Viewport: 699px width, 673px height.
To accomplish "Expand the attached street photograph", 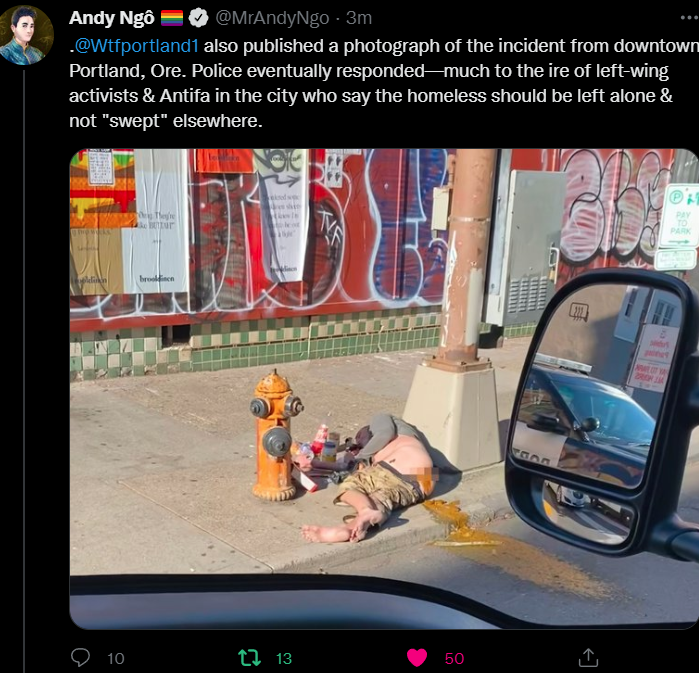I will click(384, 389).
